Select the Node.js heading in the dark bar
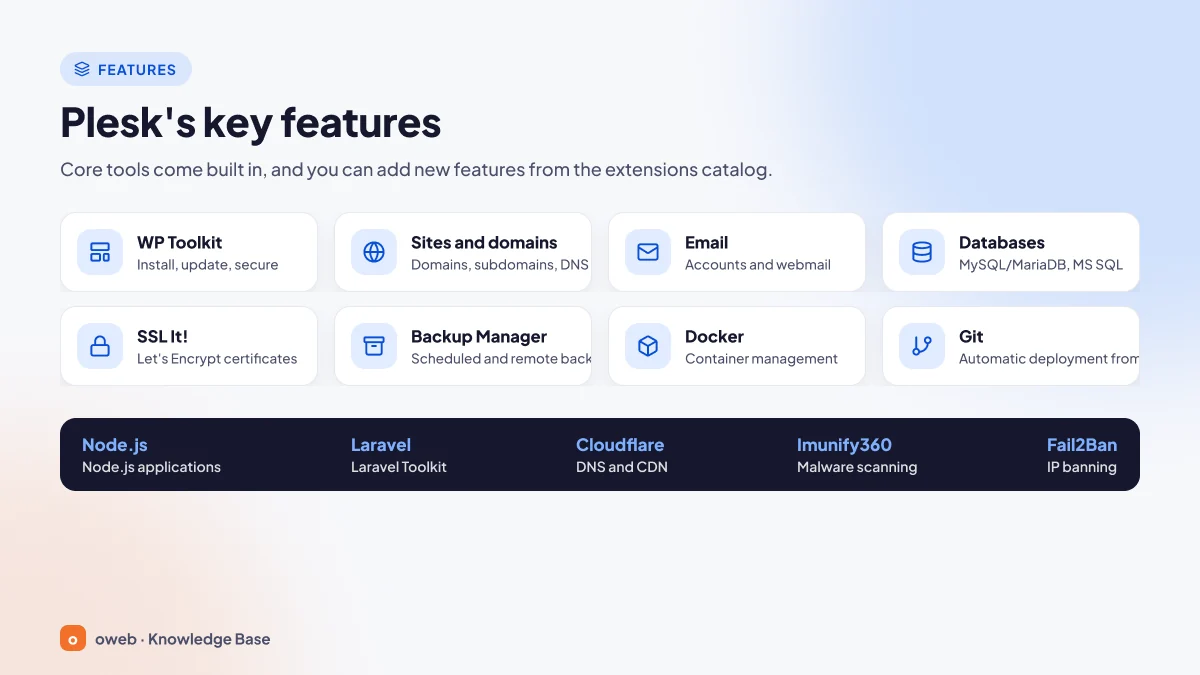The height and width of the screenshot is (675, 1200). point(115,445)
